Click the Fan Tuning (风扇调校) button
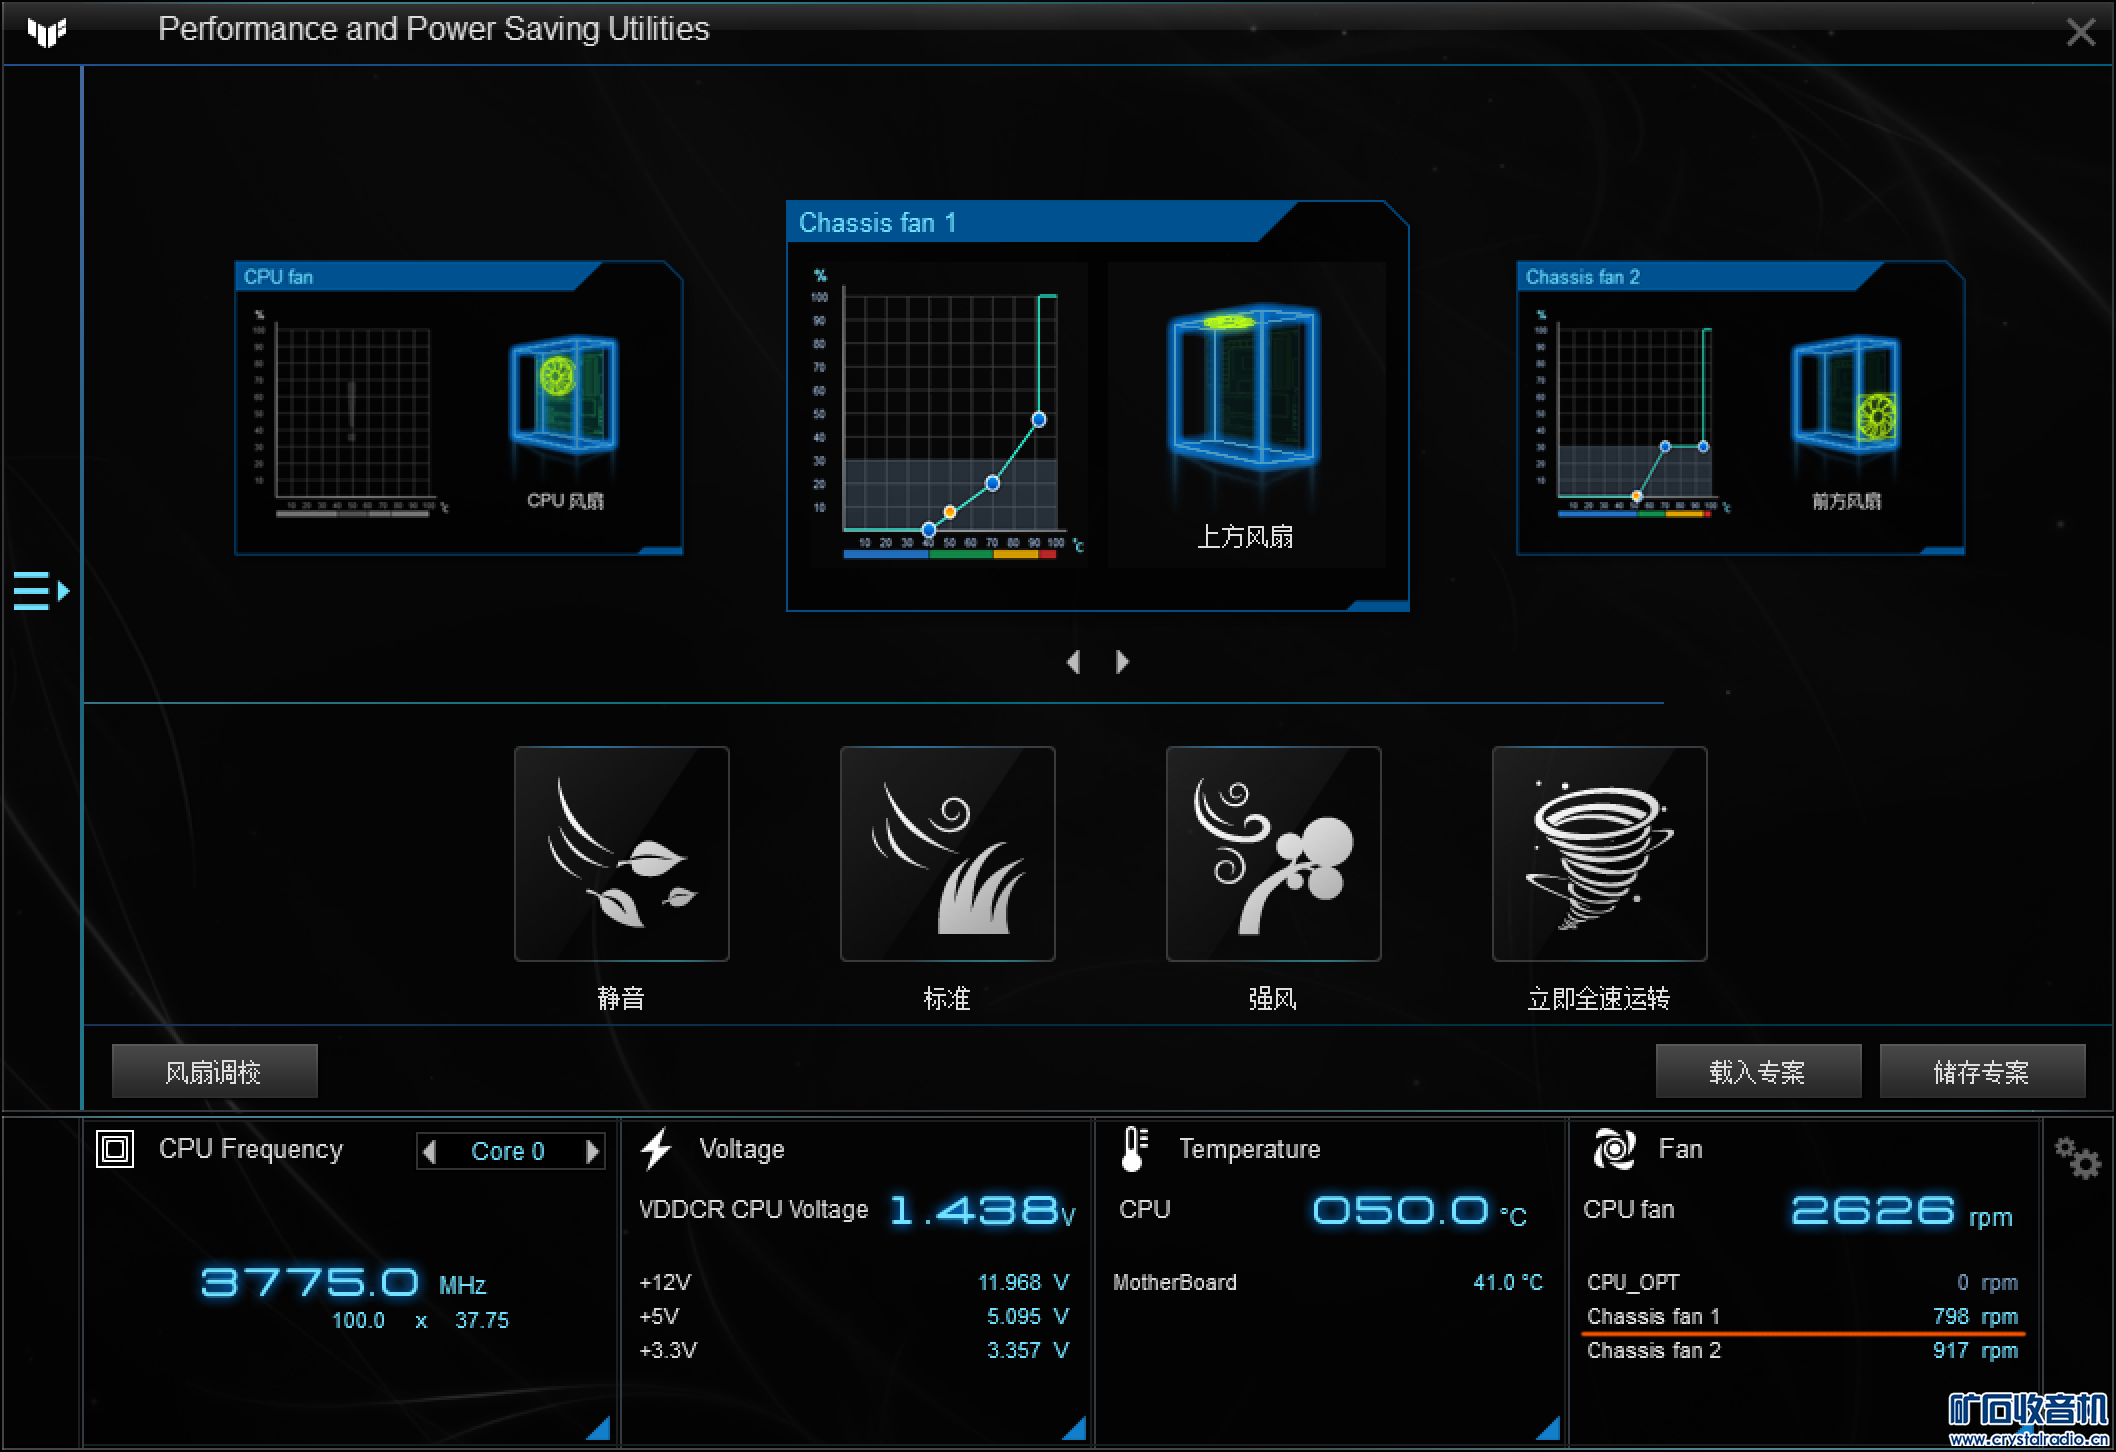The height and width of the screenshot is (1452, 2116). 214,1072
